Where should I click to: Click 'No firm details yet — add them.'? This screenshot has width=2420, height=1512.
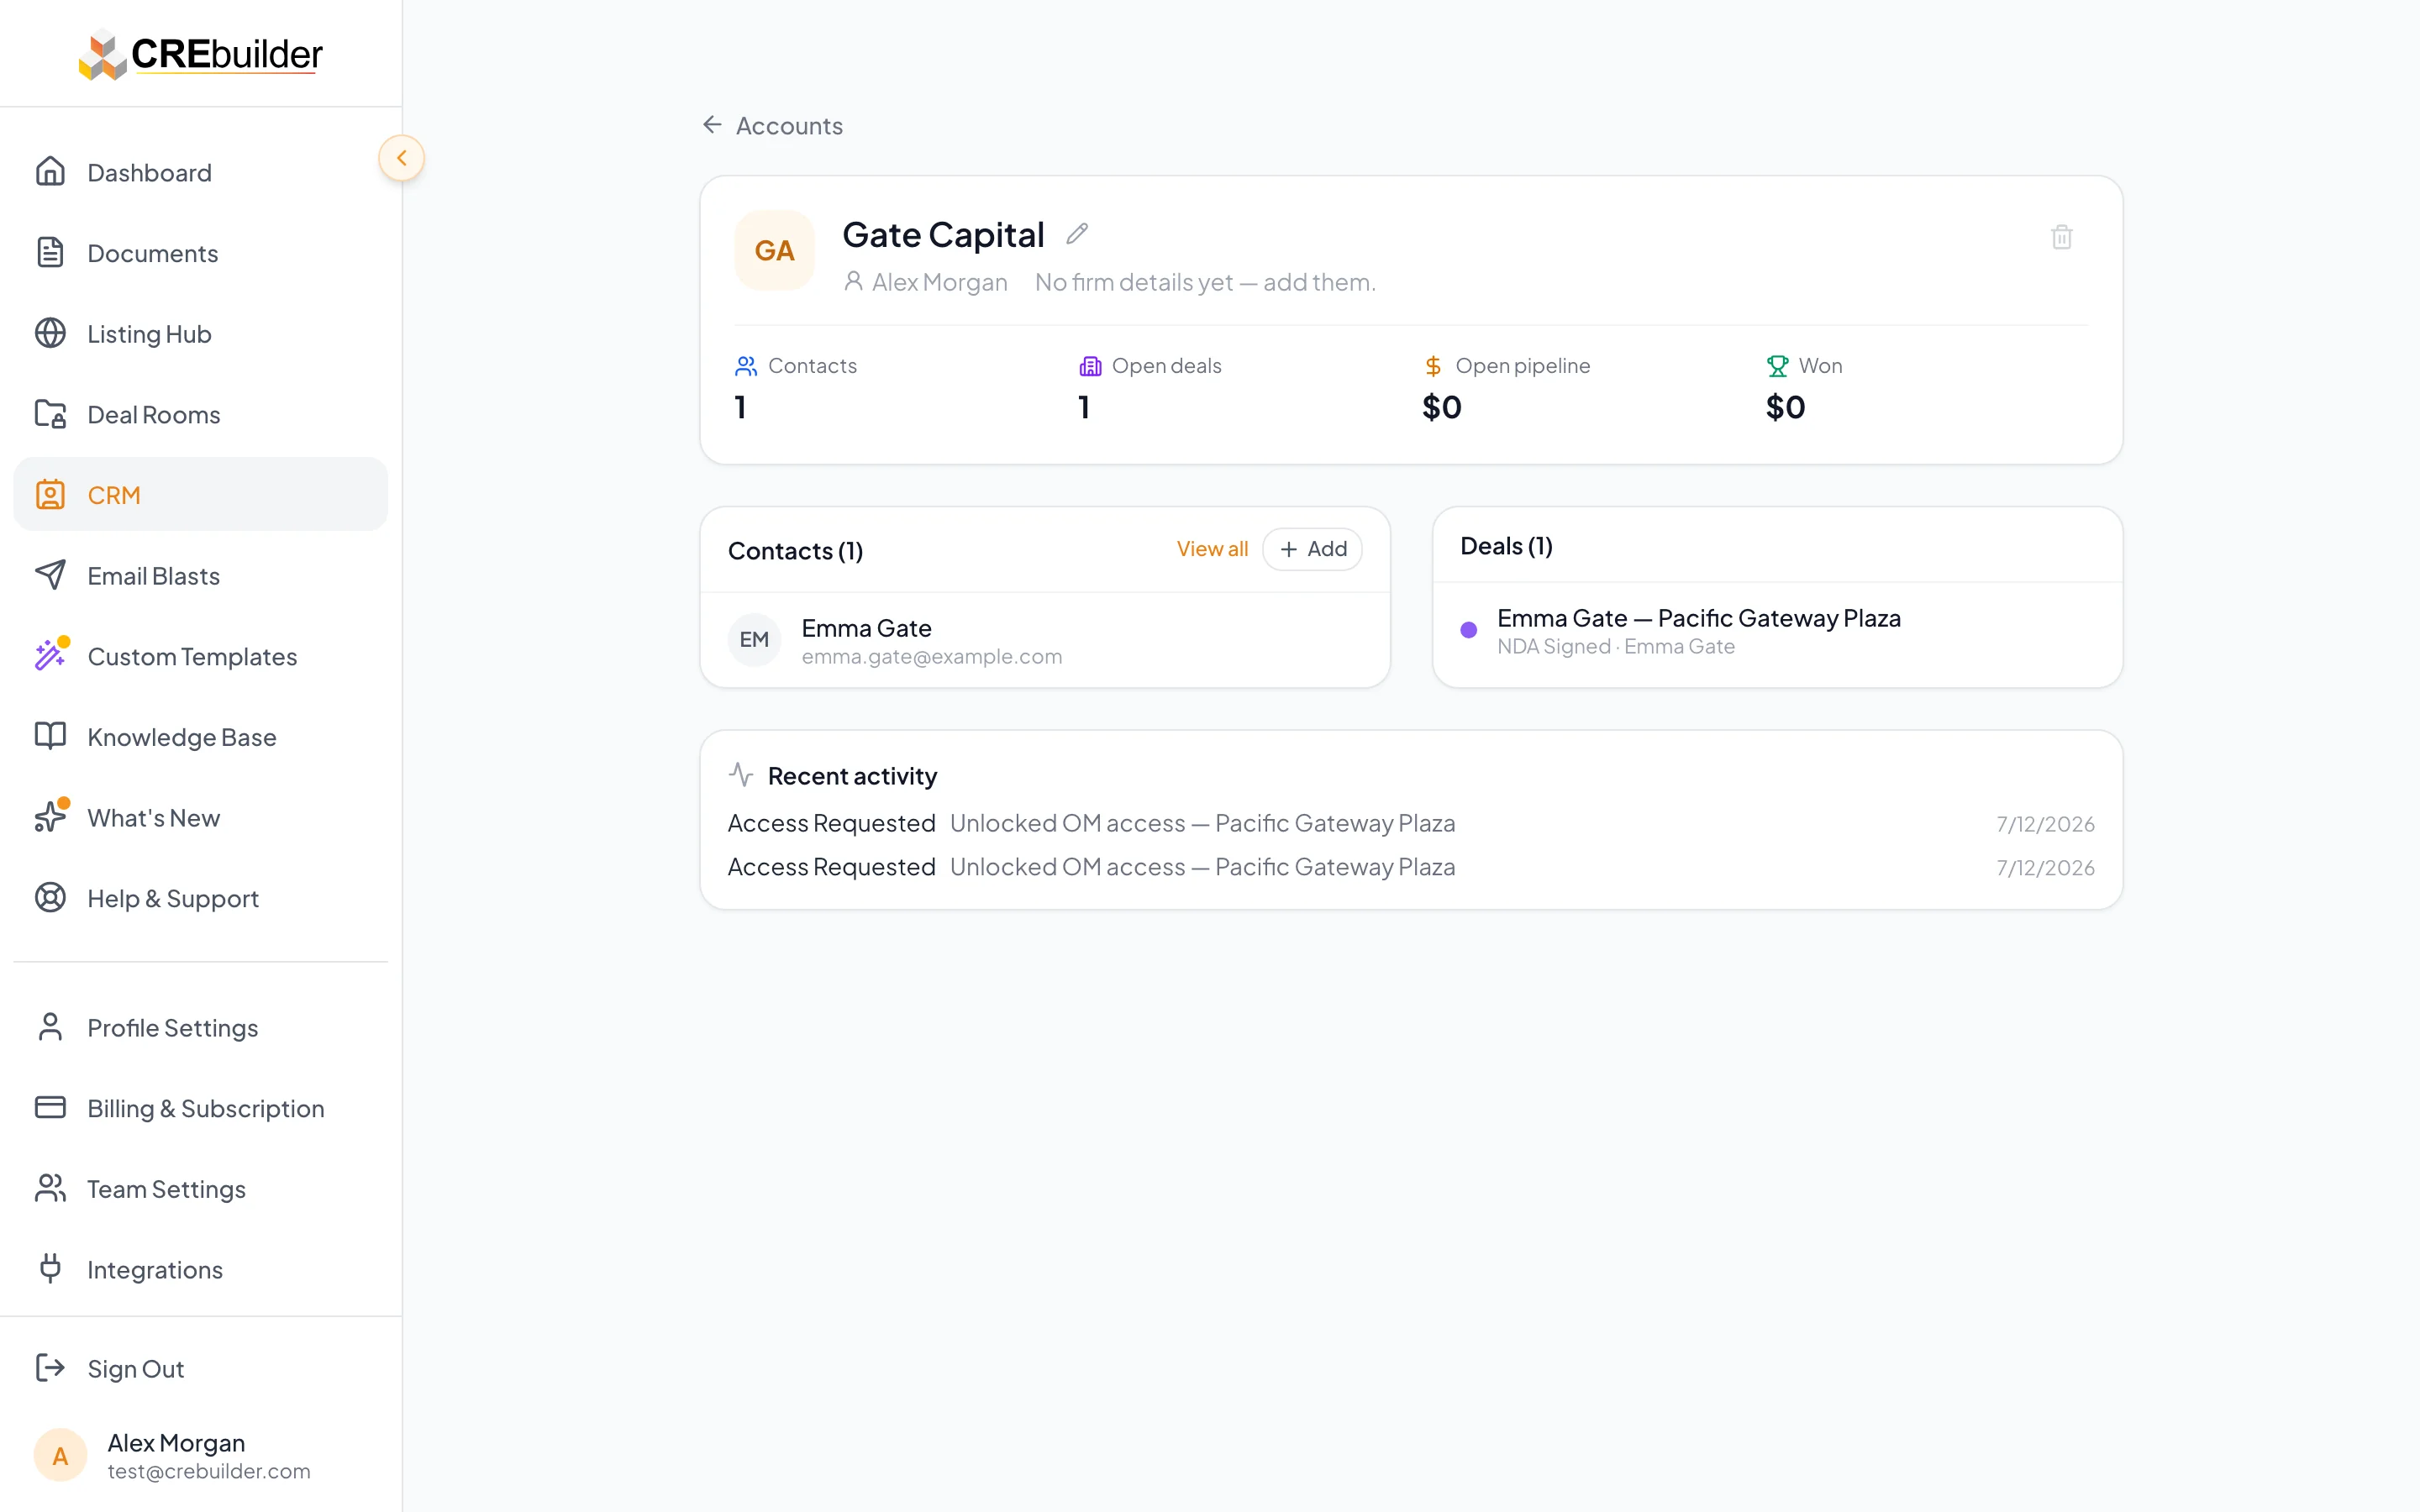point(1205,282)
